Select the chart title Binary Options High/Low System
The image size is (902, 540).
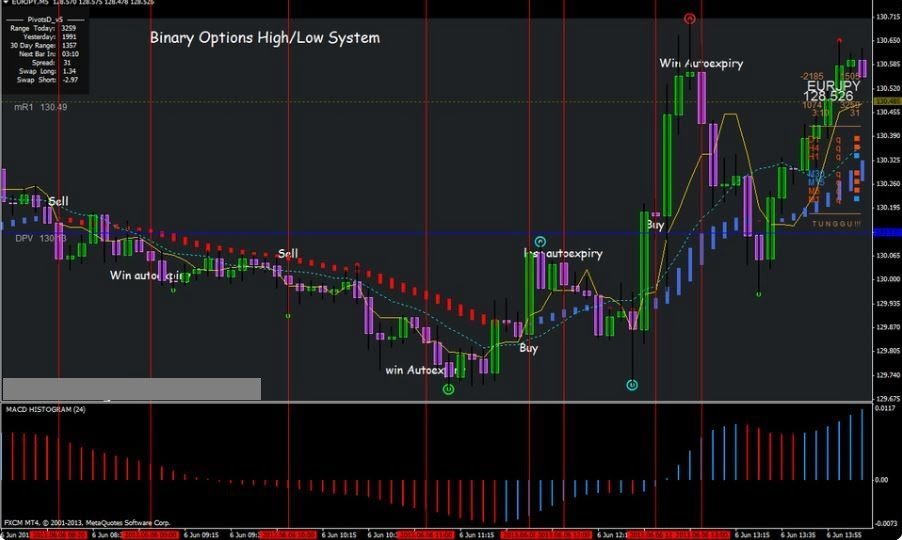265,38
